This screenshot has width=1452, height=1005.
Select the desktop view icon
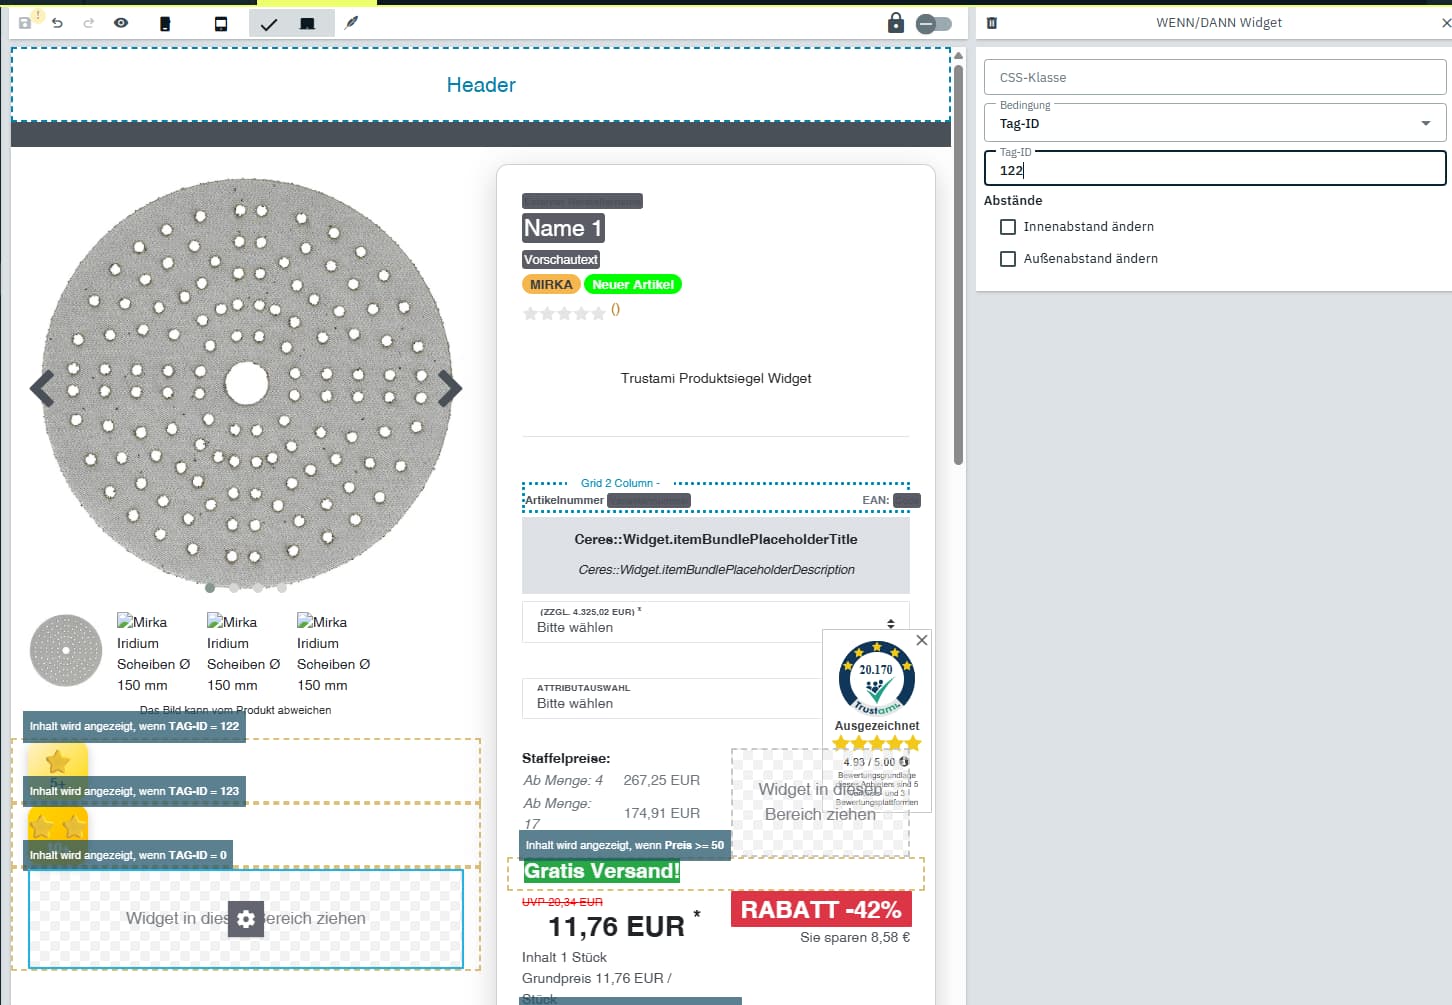click(x=308, y=23)
